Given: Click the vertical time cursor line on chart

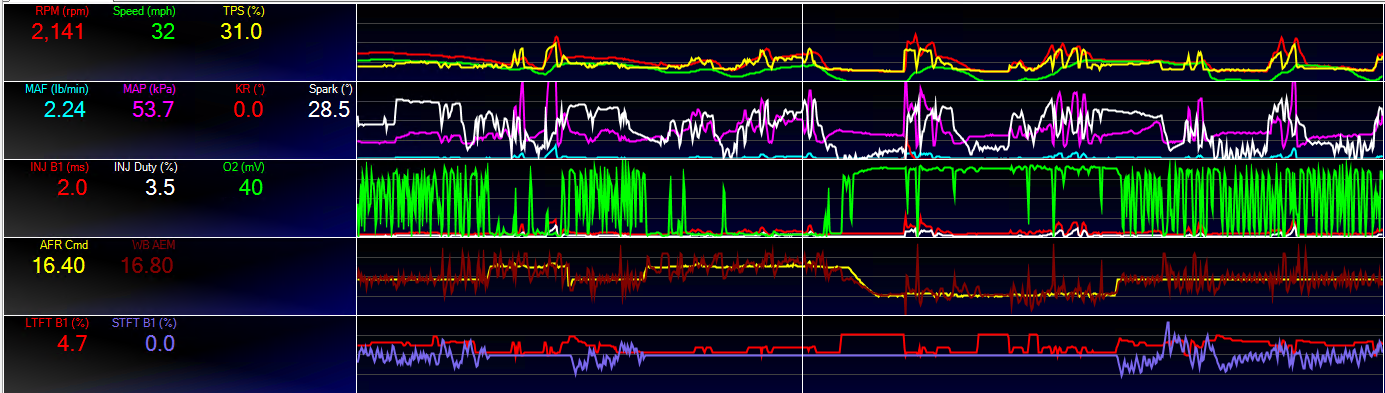Looking at the screenshot, I should pos(803,197).
